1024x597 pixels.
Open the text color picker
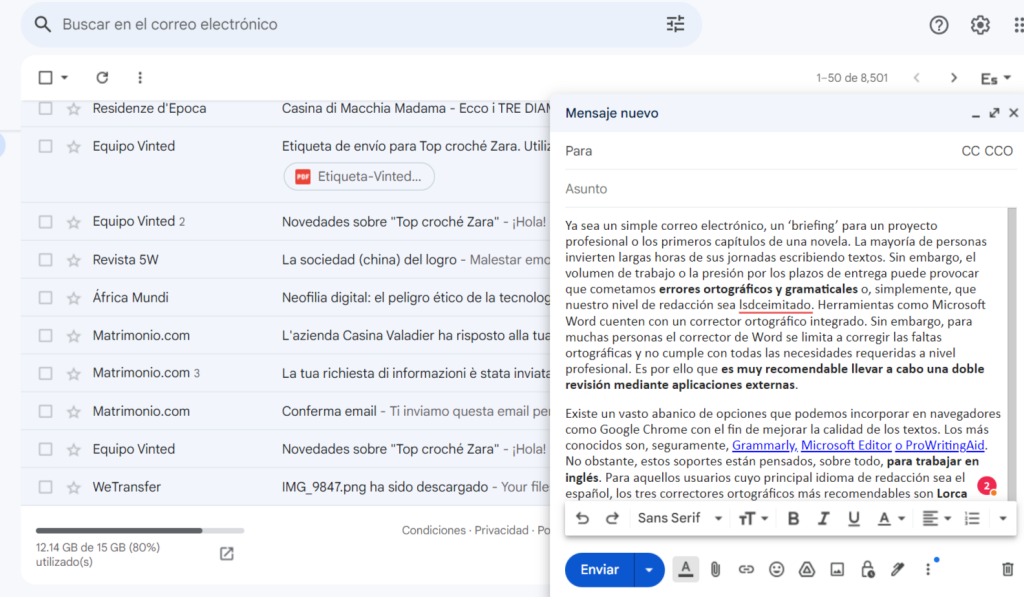(x=890, y=518)
